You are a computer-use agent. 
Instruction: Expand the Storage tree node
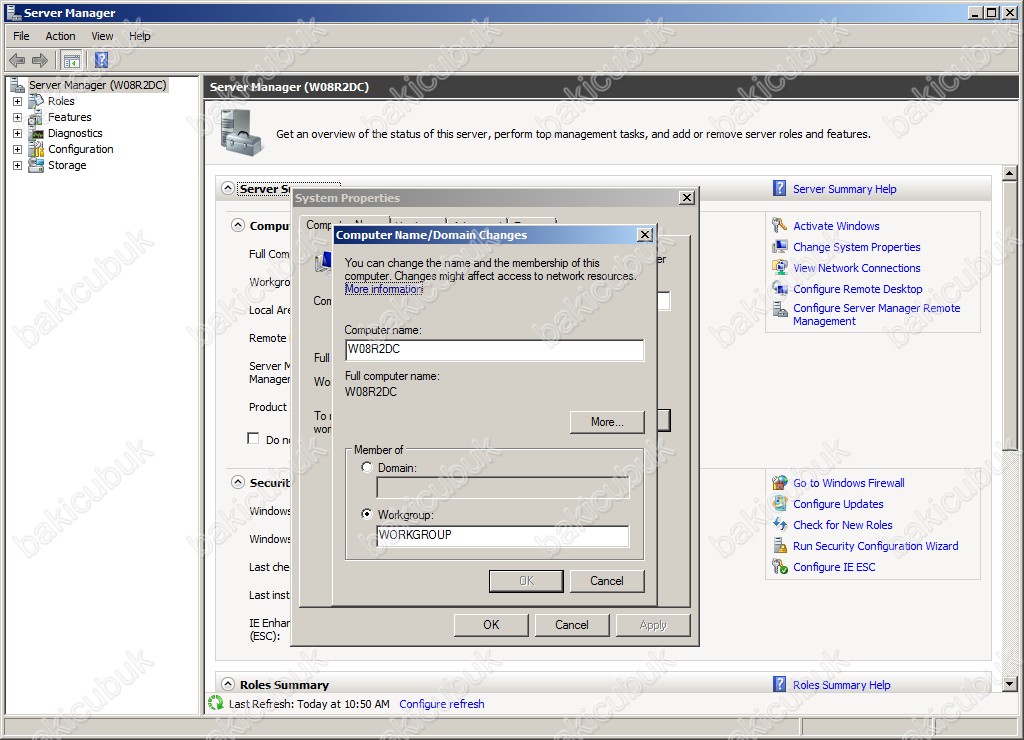coord(18,165)
